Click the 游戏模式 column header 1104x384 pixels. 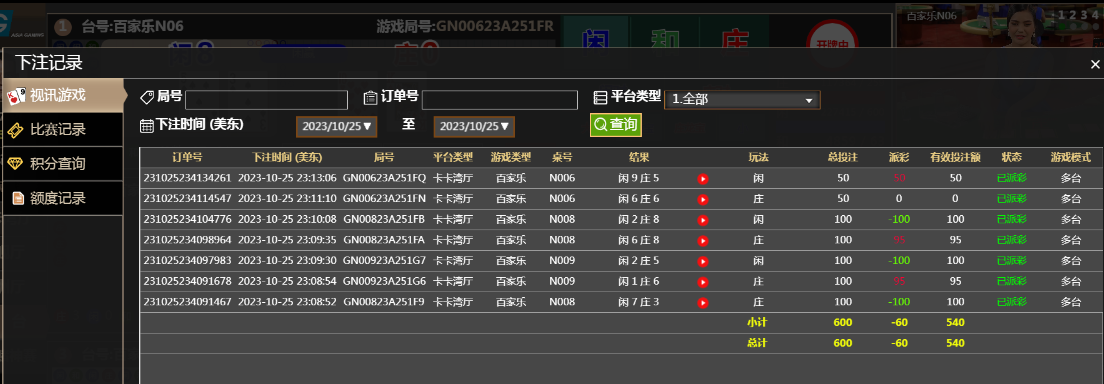[x=1071, y=156]
